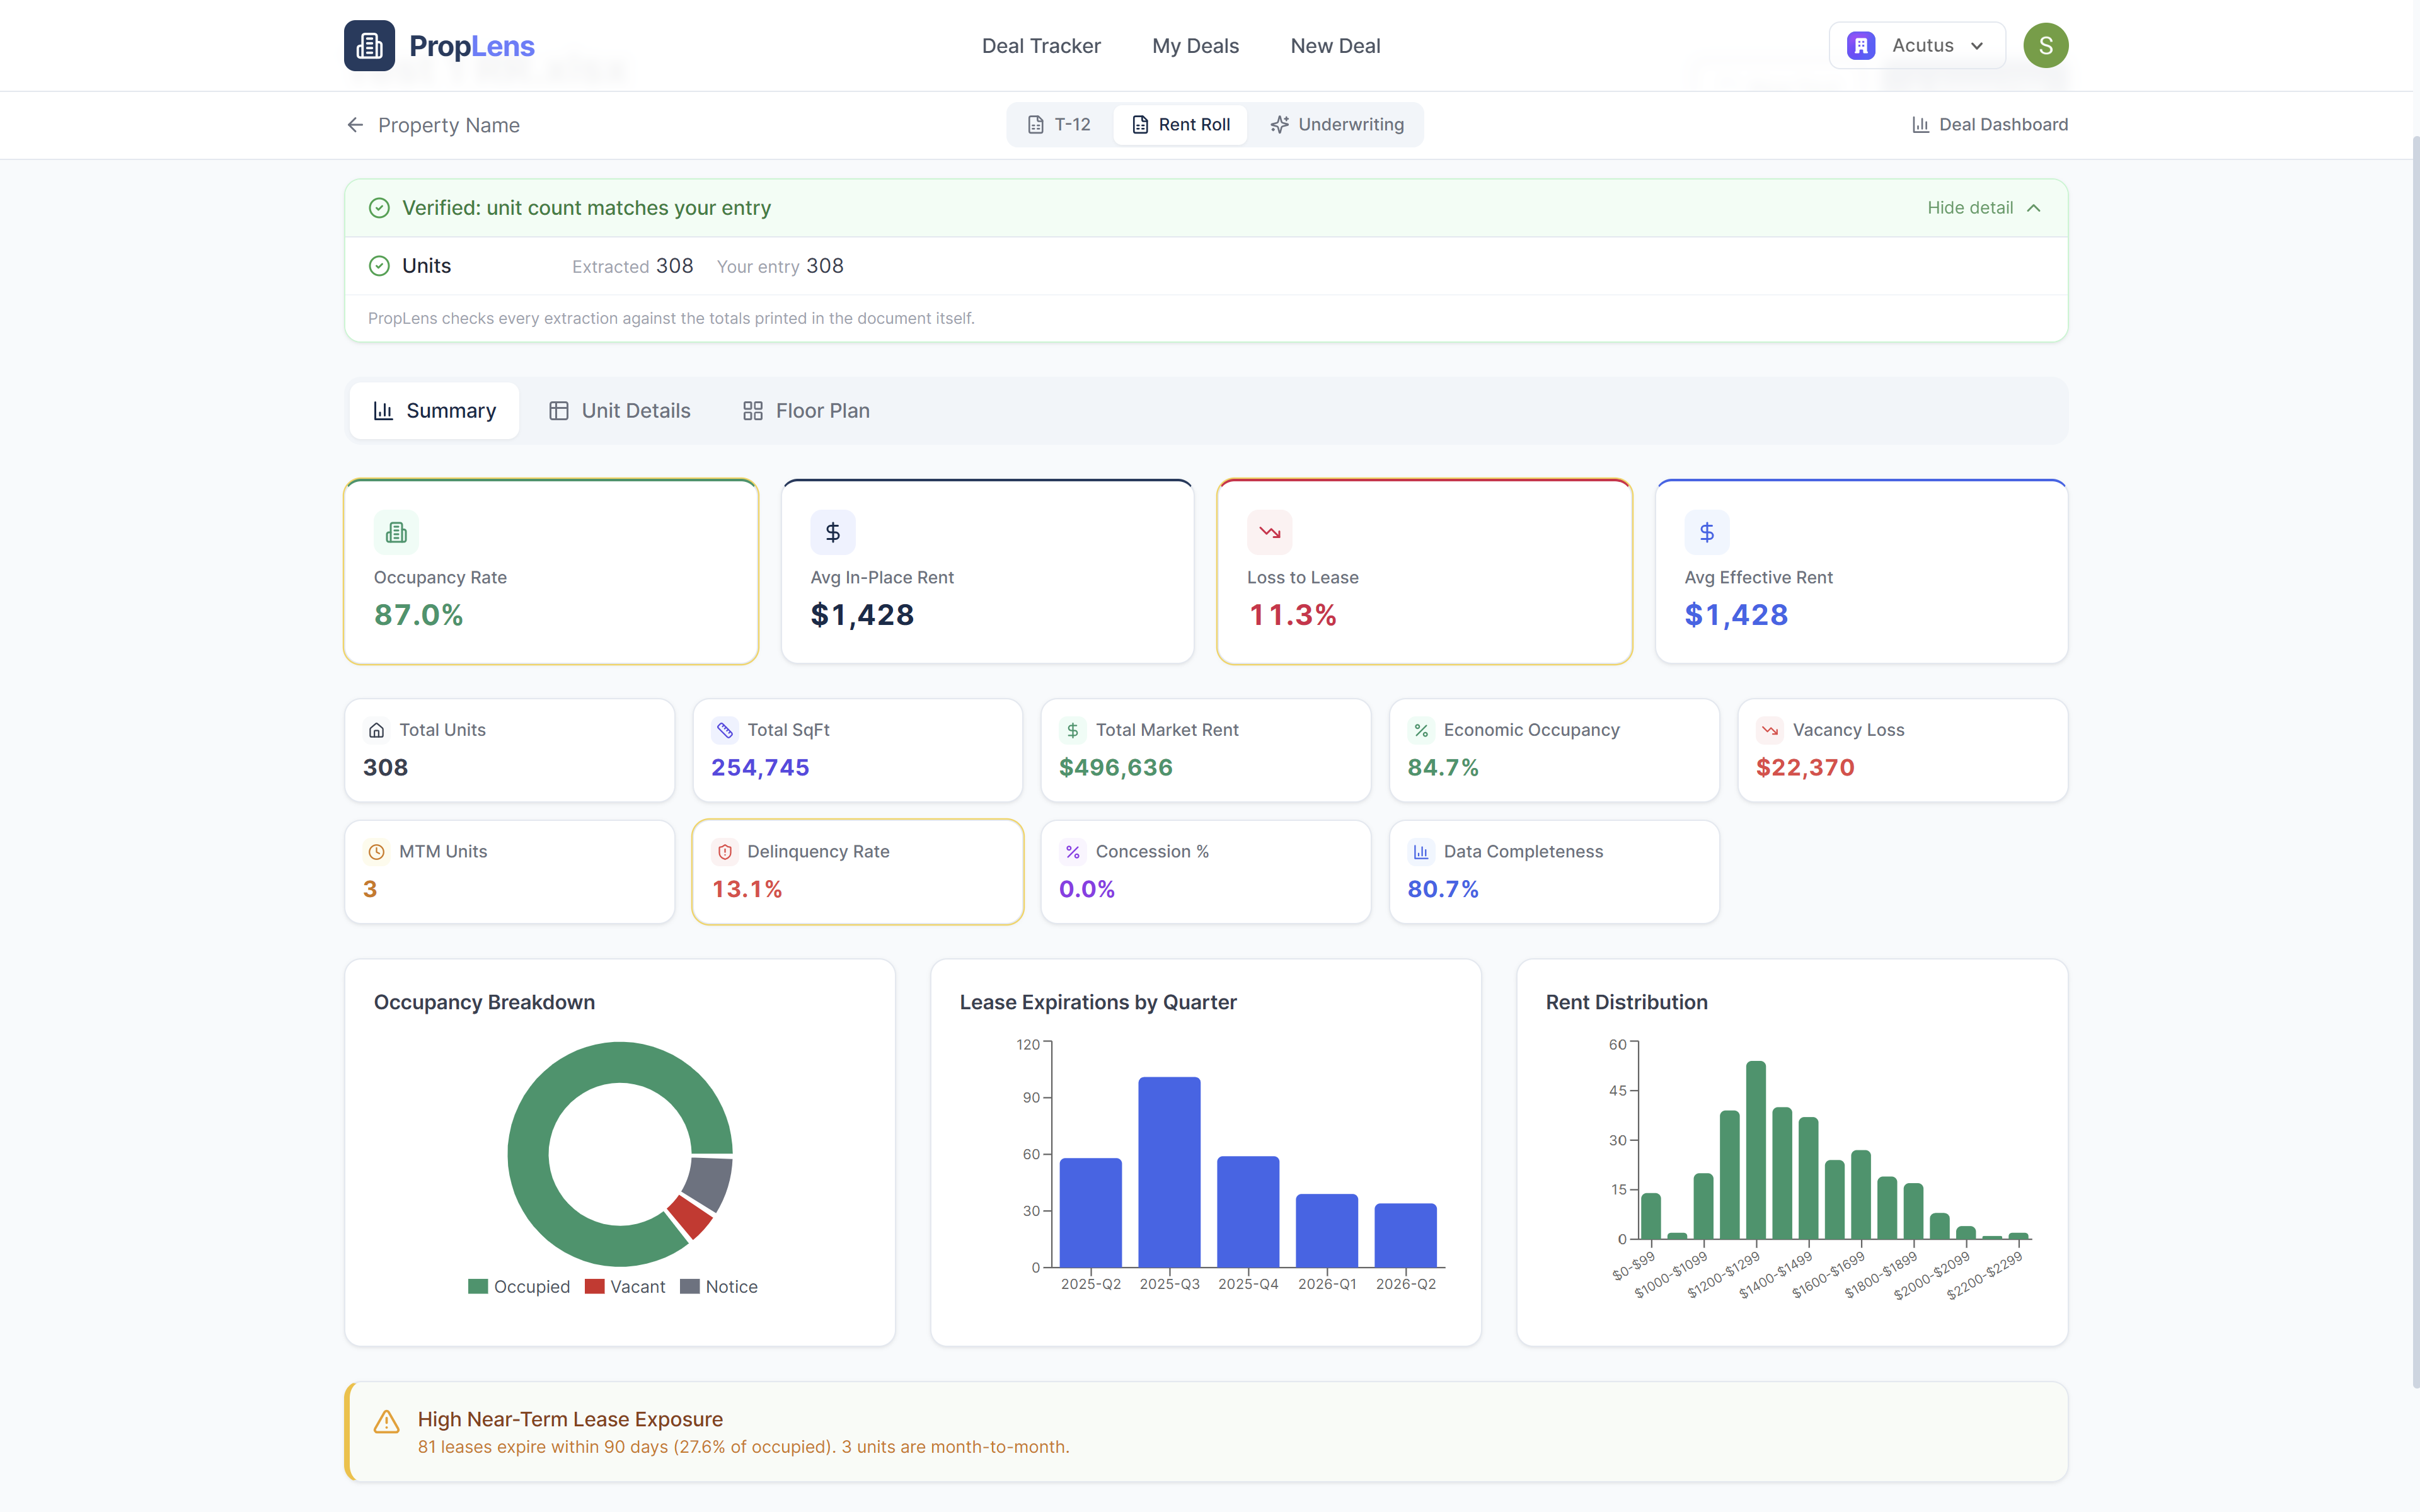Open My Deals page

click(x=1195, y=46)
